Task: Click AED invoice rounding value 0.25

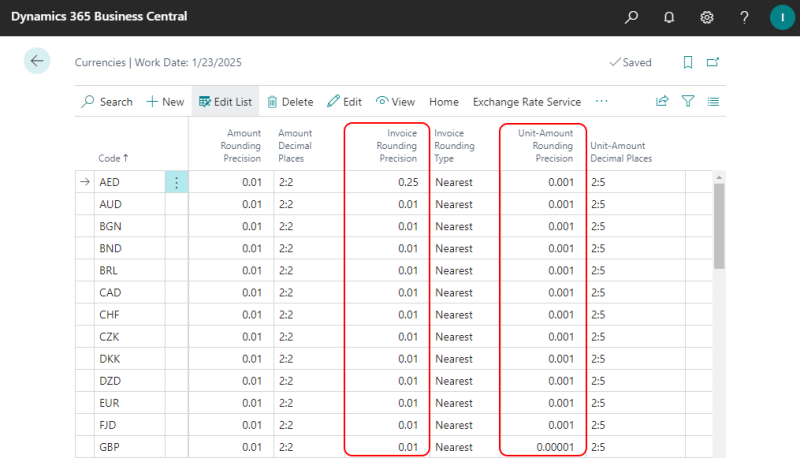Action: click(x=408, y=182)
